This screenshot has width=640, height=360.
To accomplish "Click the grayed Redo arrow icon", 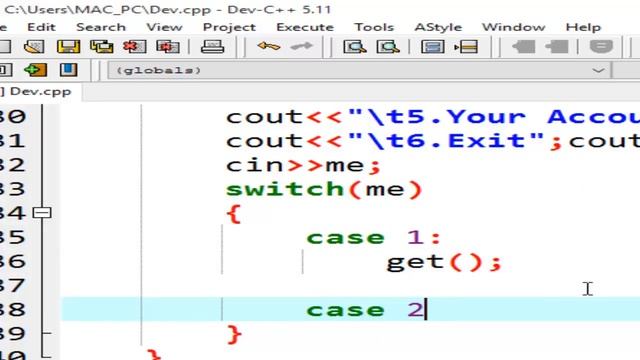I will [301, 47].
